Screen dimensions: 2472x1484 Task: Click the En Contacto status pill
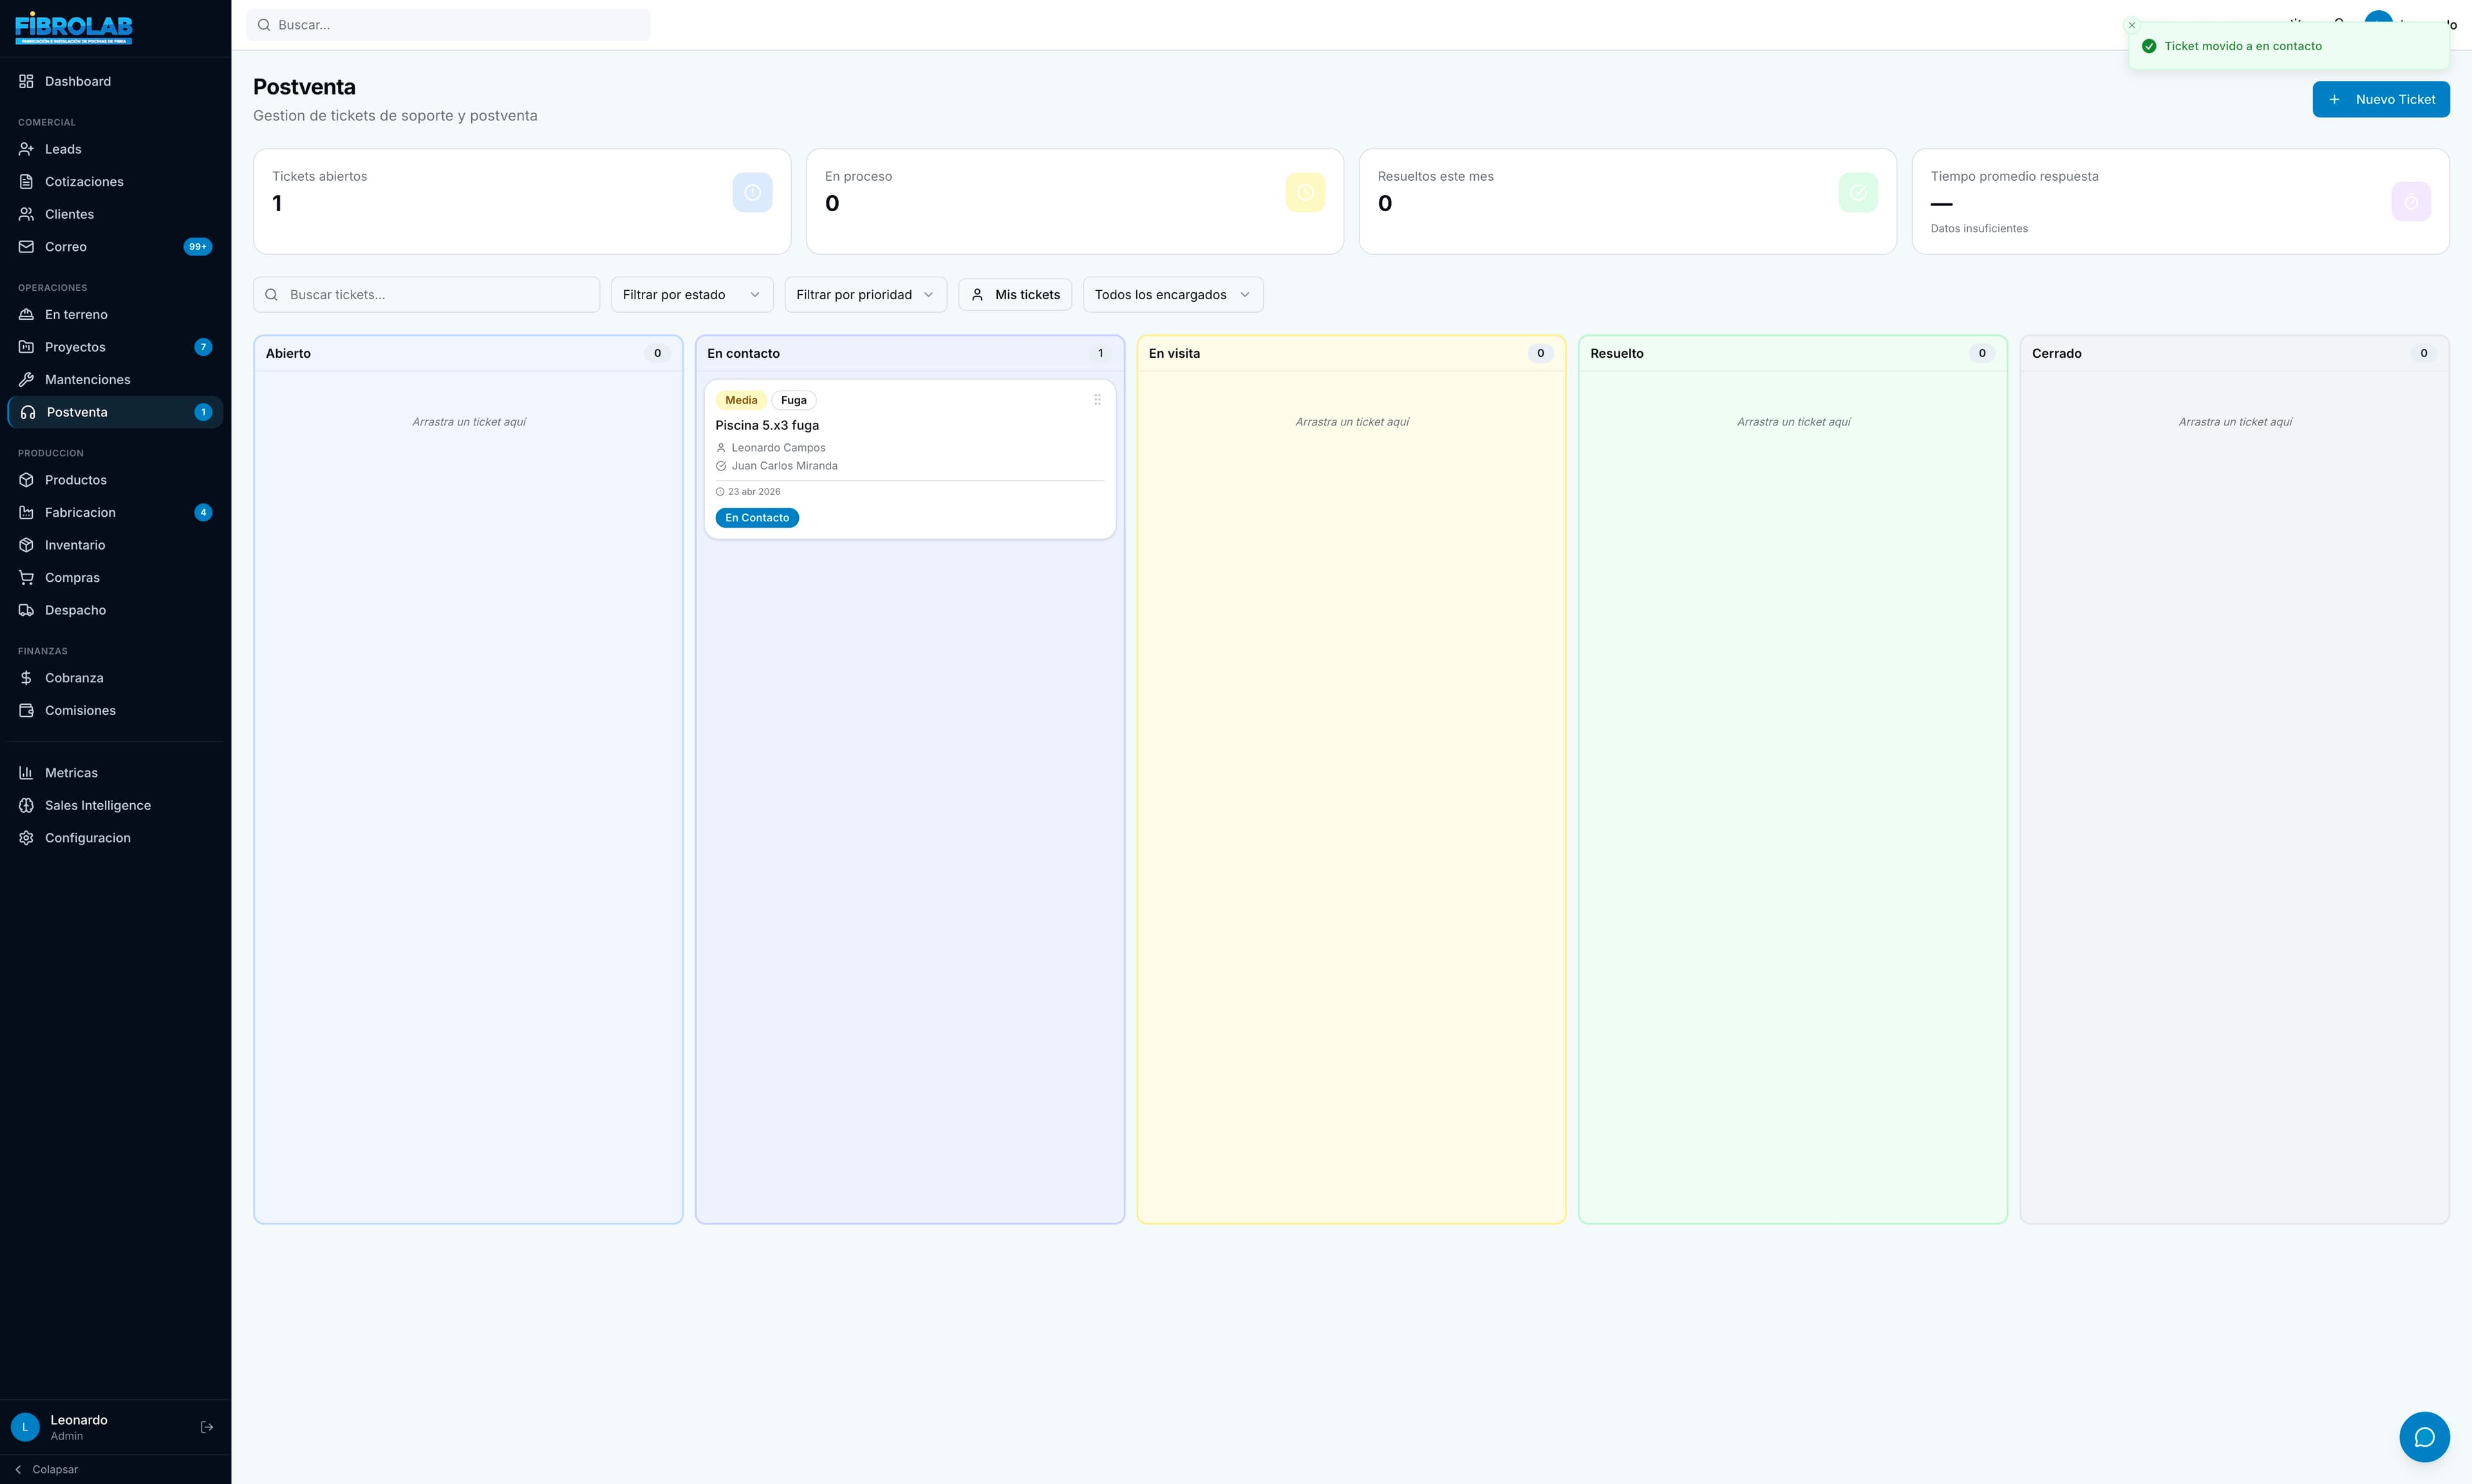756,518
